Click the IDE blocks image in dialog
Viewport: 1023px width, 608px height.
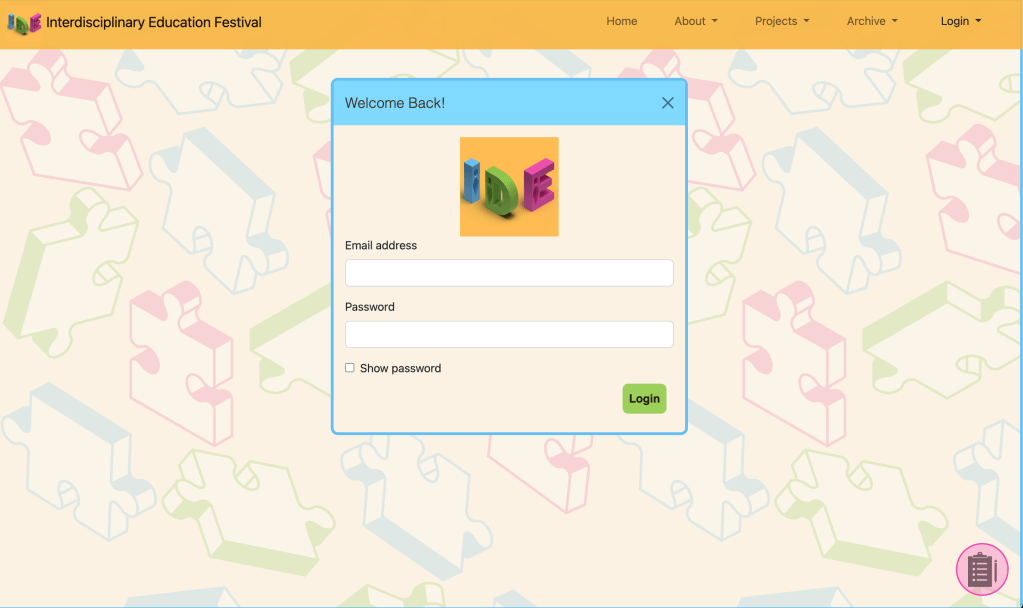(509, 187)
